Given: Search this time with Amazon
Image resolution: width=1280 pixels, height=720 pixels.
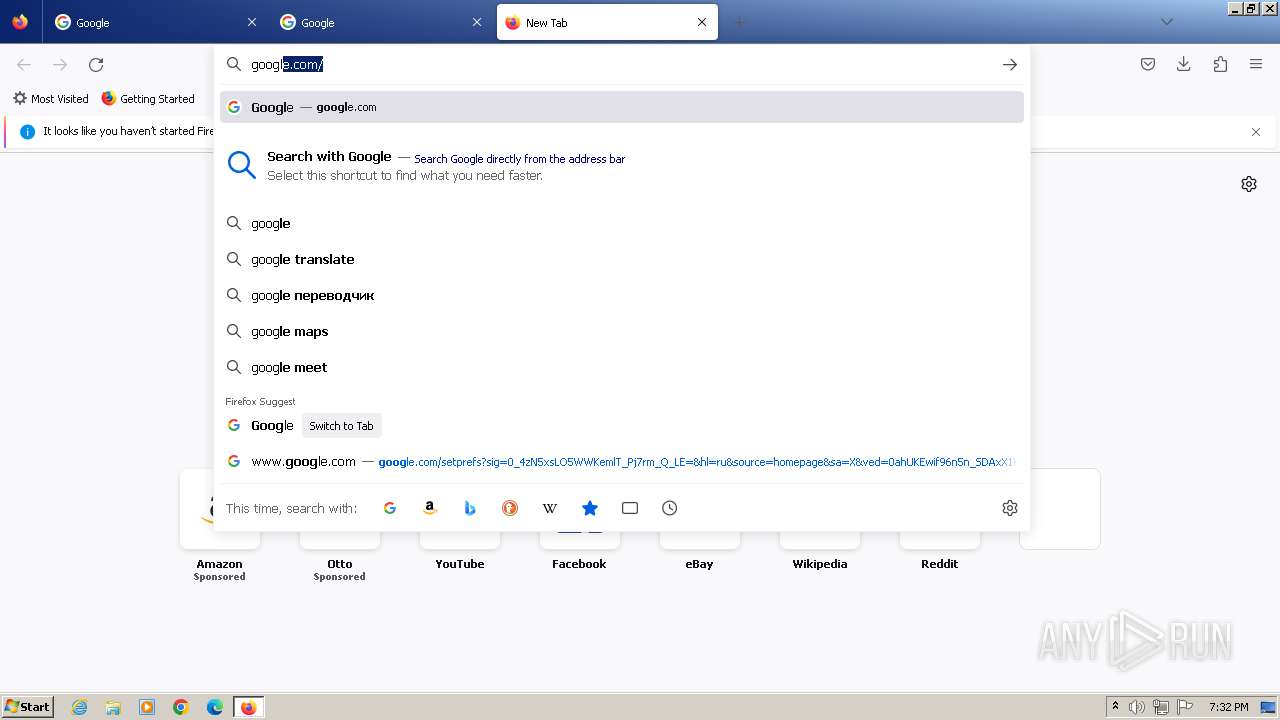Looking at the screenshot, I should 430,508.
